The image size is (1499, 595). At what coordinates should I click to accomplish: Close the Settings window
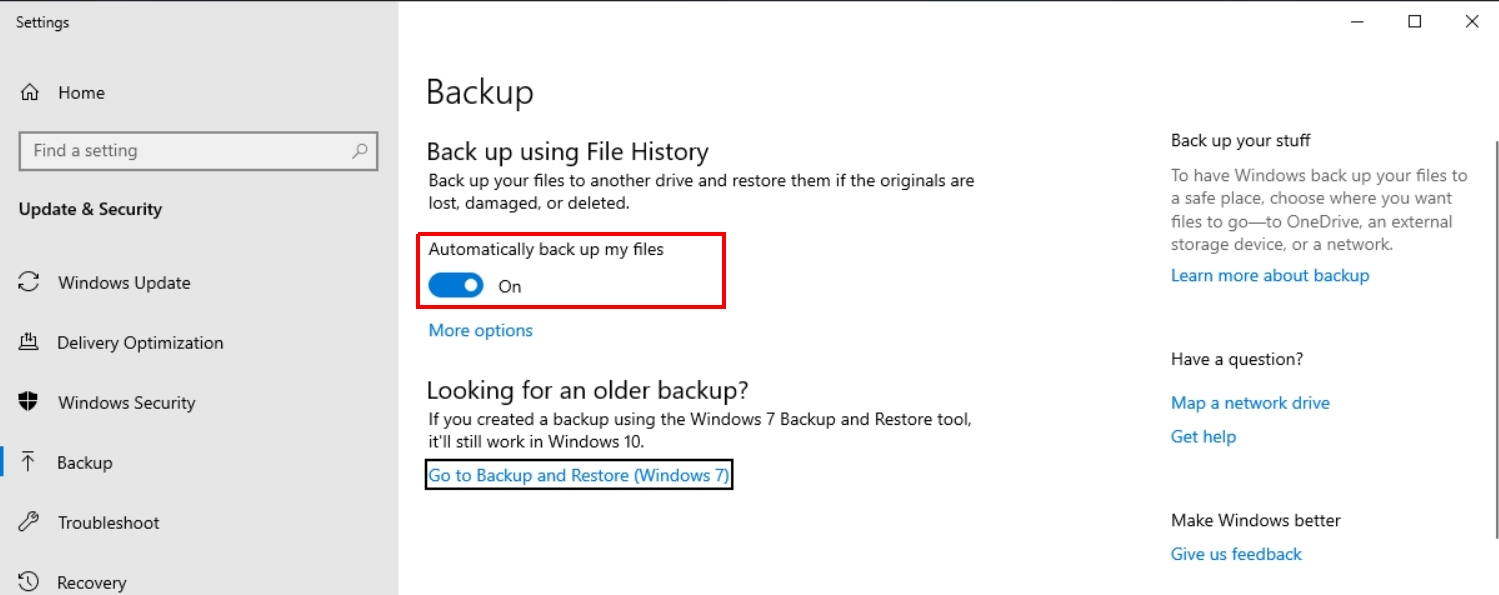tap(1471, 22)
